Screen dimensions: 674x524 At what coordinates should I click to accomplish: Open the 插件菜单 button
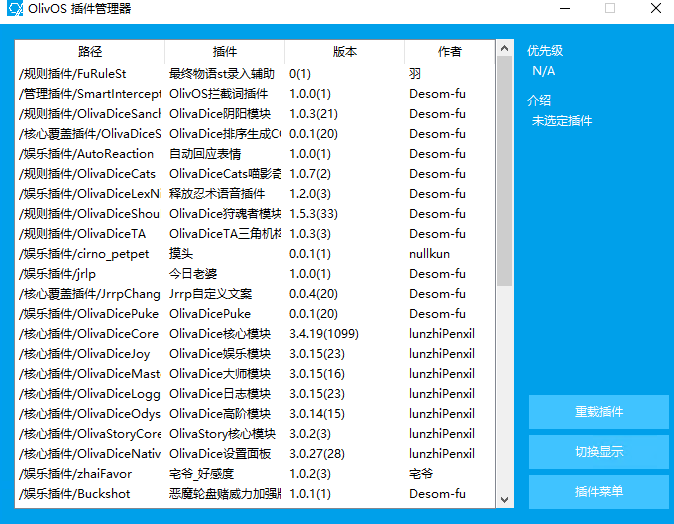598,492
